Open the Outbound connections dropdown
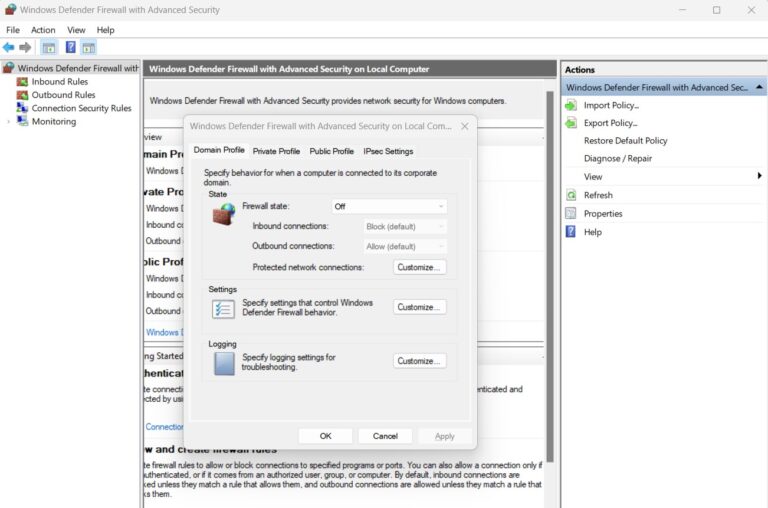Viewport: 768px width, 508px height. 404,246
